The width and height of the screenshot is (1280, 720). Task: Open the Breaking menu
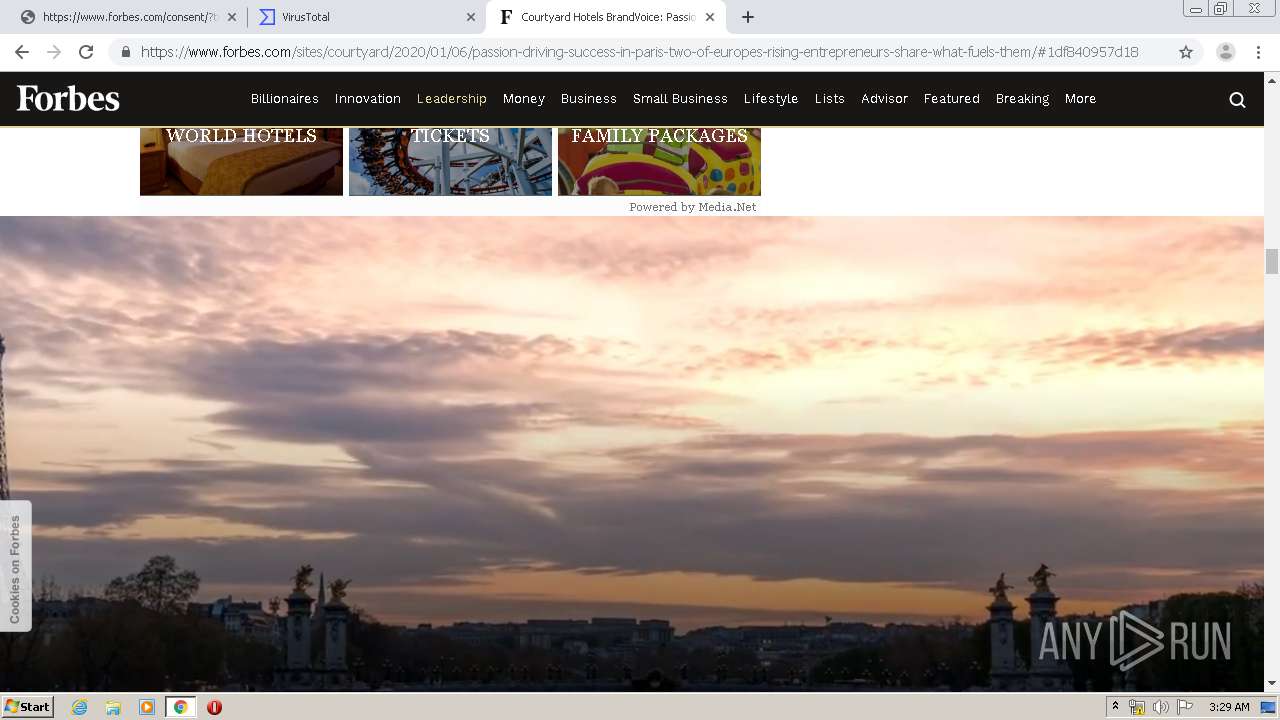click(1022, 99)
